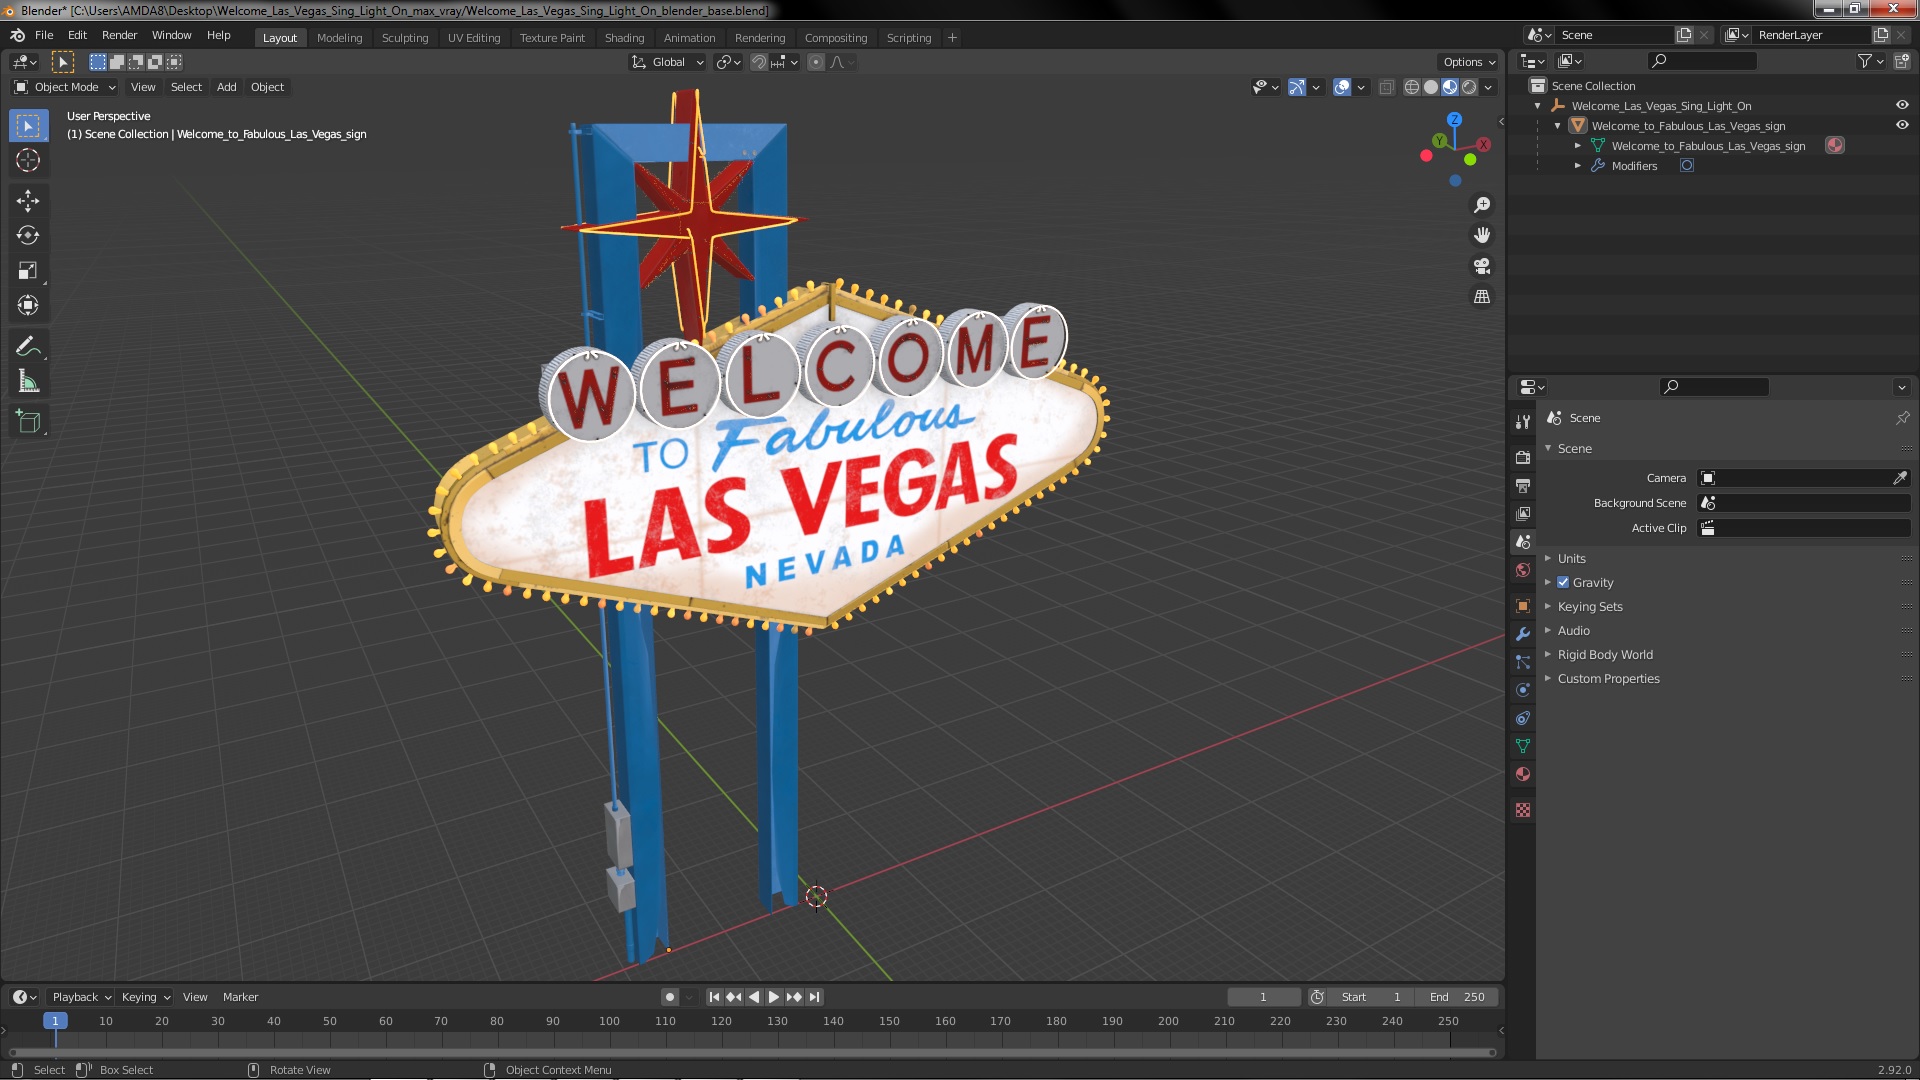Open Object properties tab
1920x1080 pixels.
(1523, 606)
